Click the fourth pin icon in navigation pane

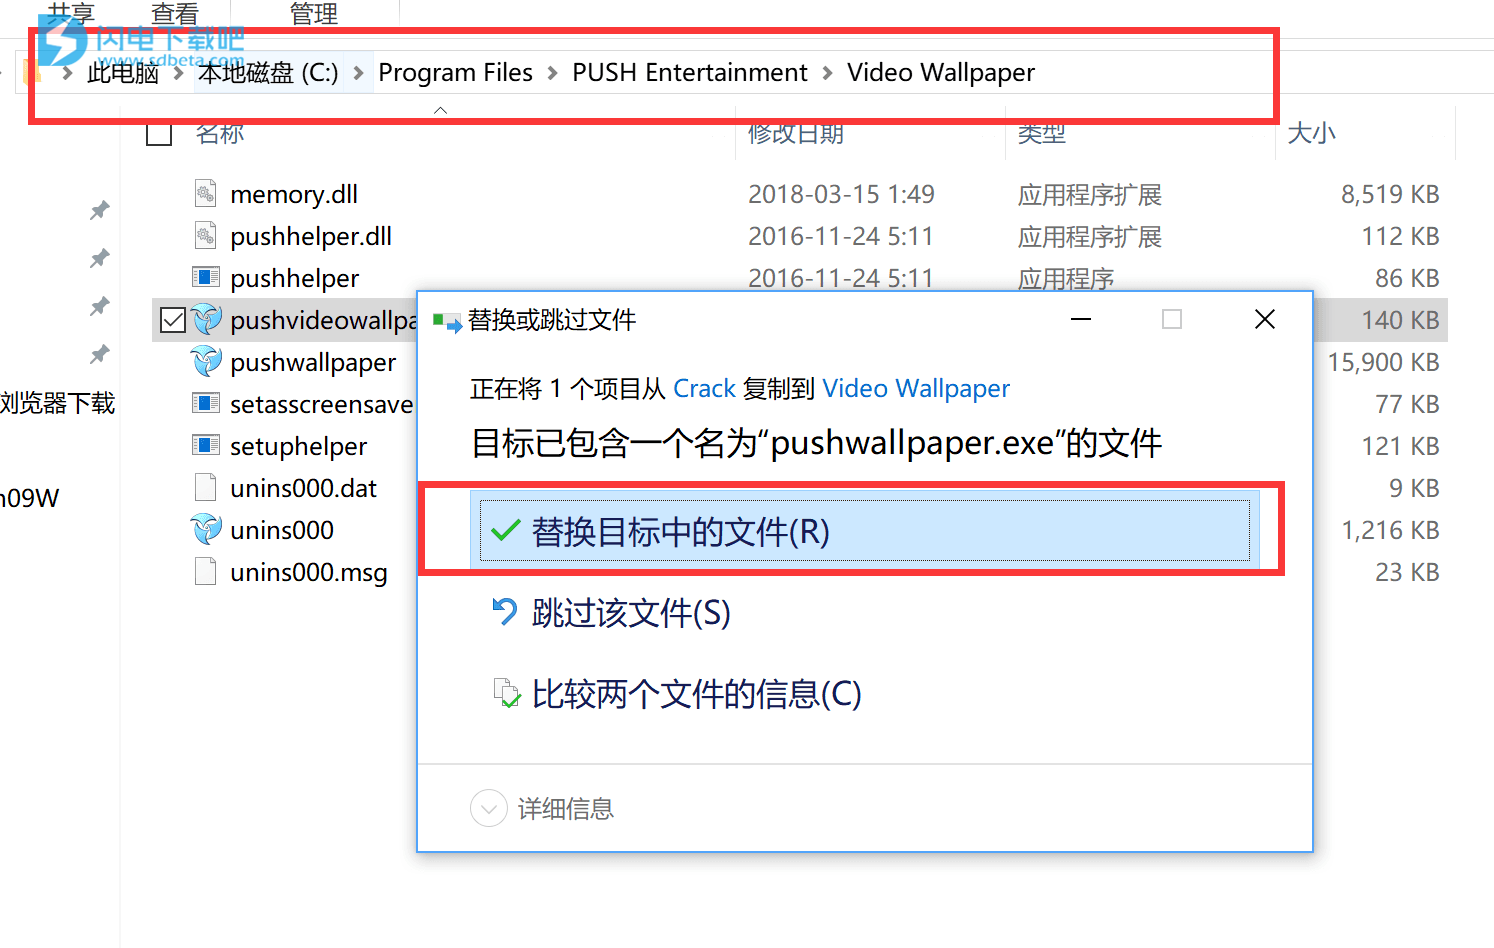point(99,354)
